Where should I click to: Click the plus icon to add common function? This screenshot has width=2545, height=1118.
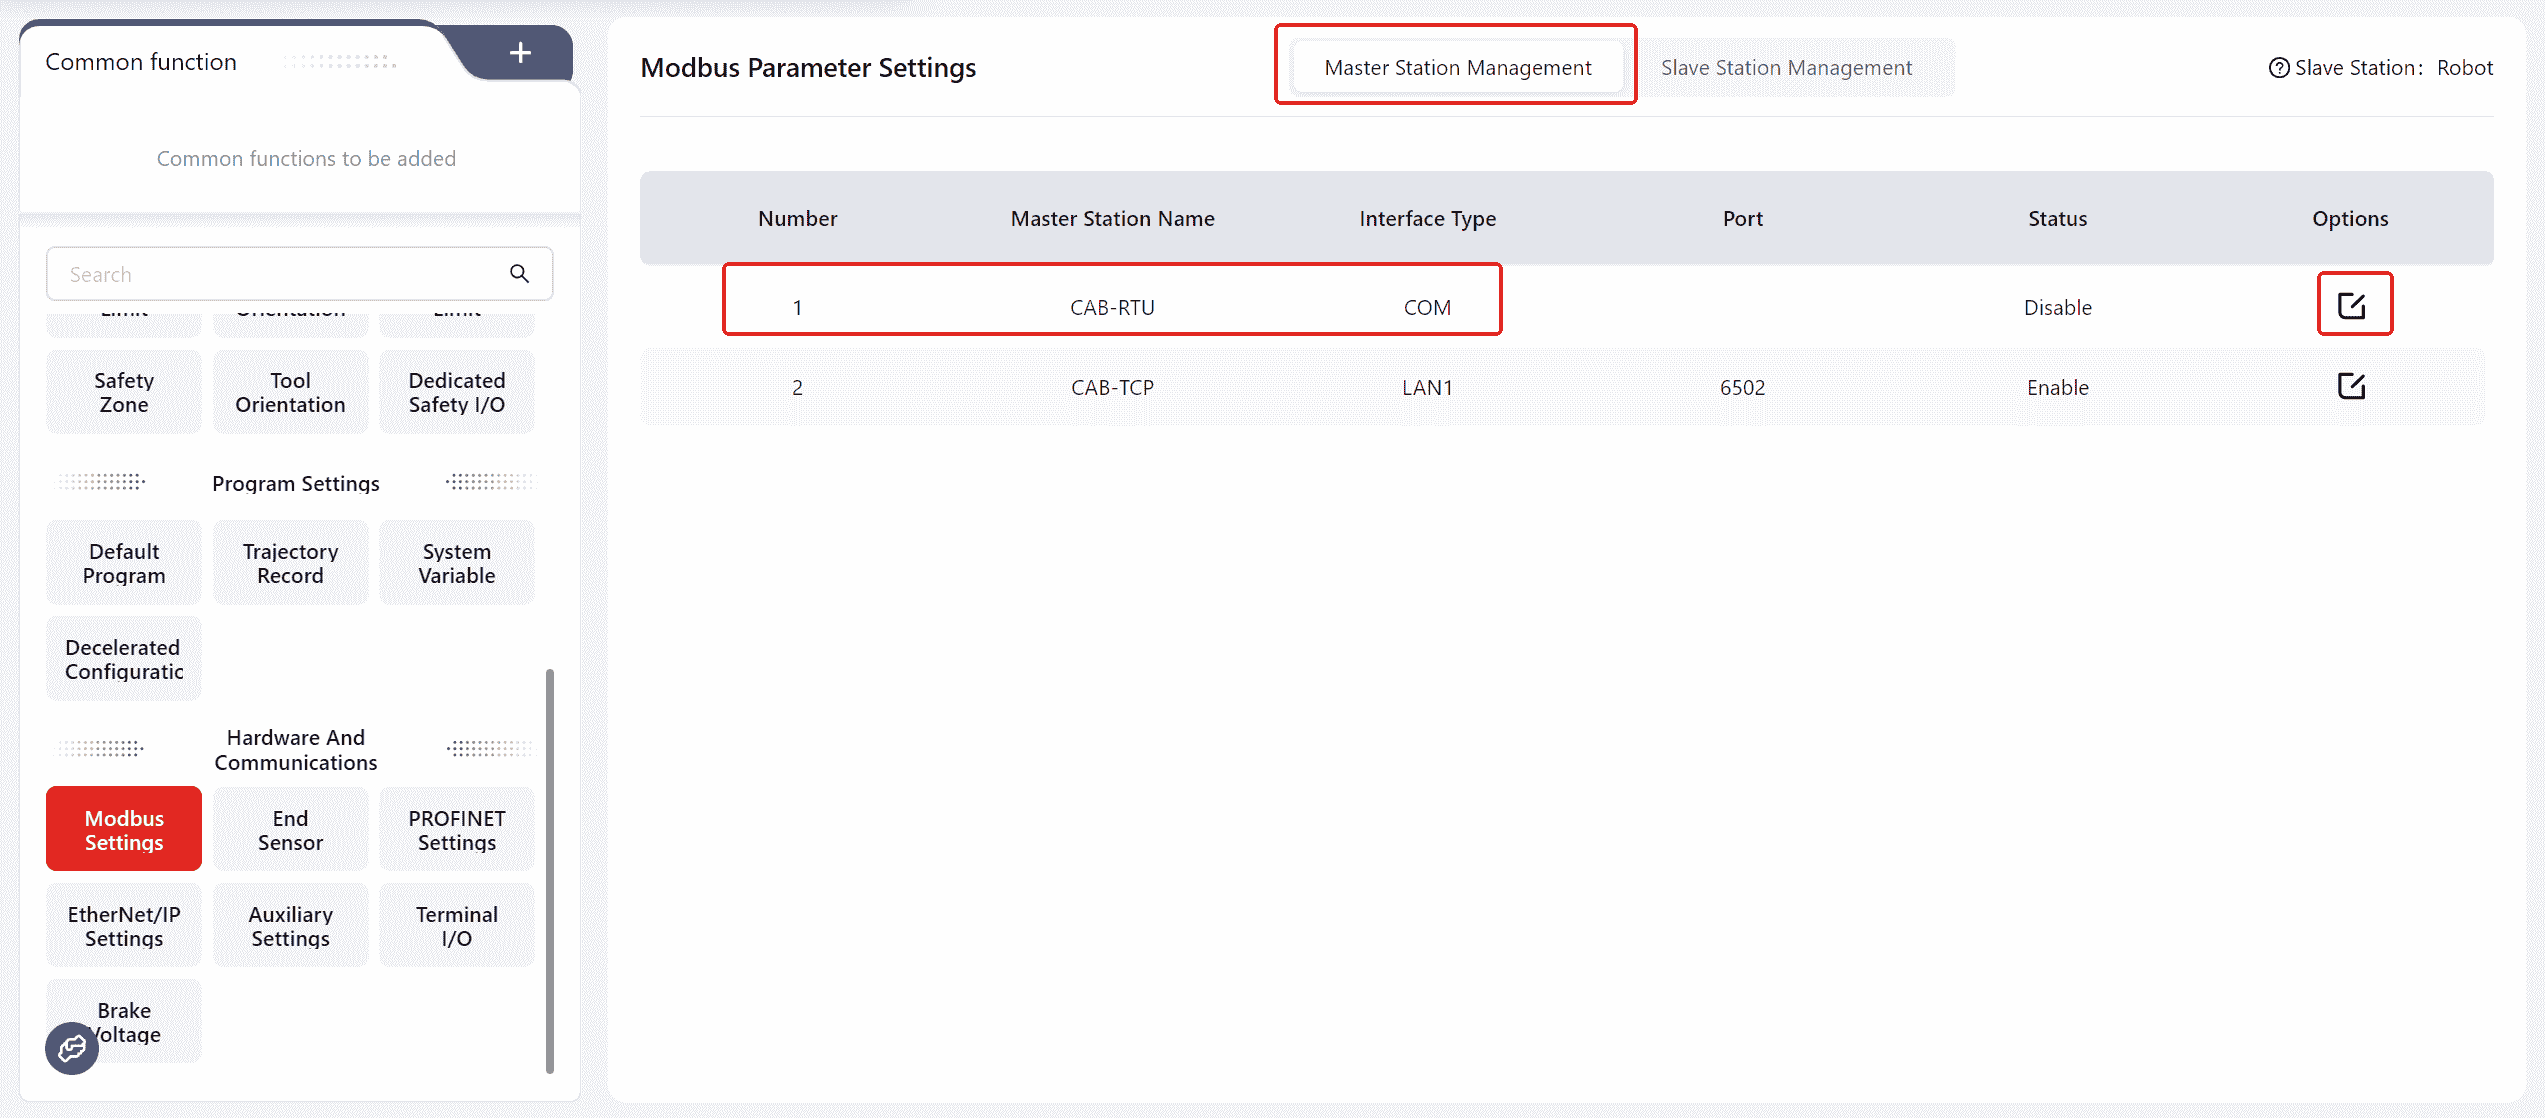(520, 53)
